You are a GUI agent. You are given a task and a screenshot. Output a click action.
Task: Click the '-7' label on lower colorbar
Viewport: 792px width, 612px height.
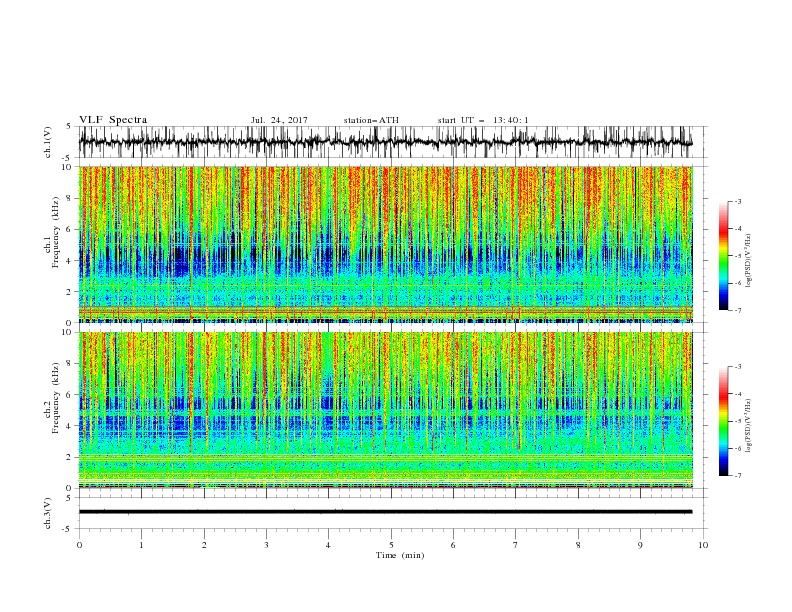click(x=738, y=476)
